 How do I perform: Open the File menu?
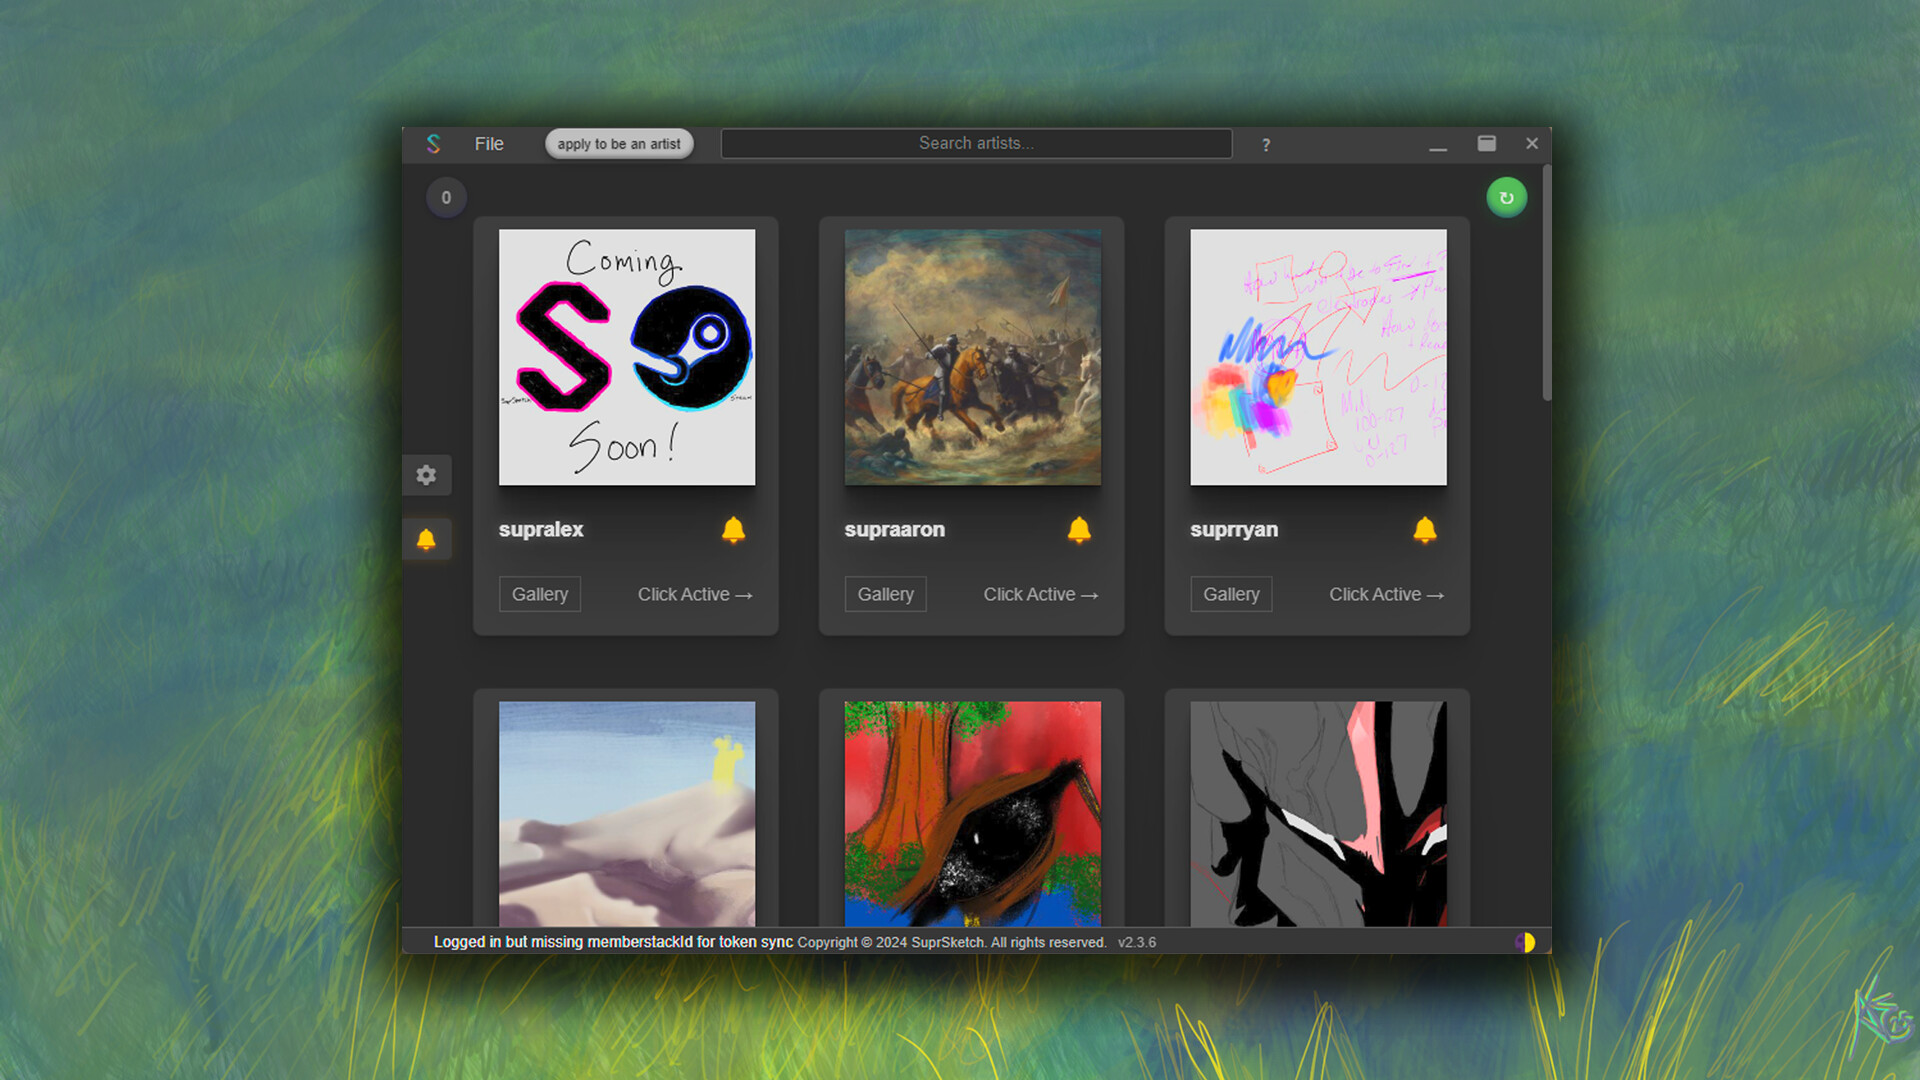(x=489, y=143)
